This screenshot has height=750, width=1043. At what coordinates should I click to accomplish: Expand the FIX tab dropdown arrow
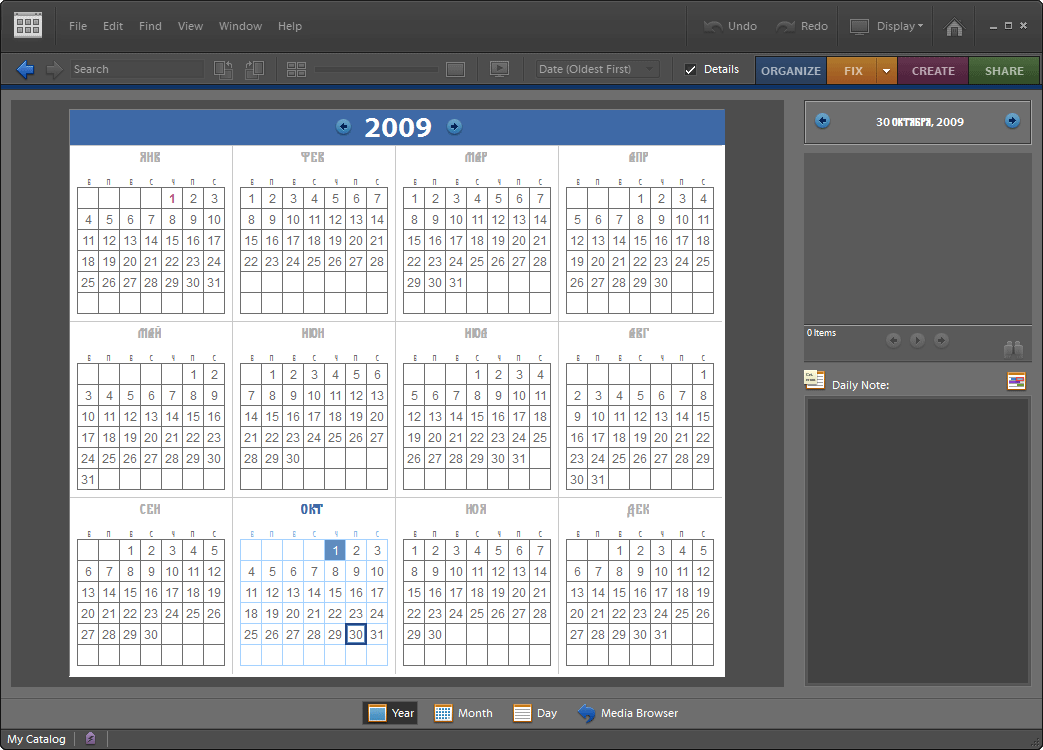pos(887,70)
